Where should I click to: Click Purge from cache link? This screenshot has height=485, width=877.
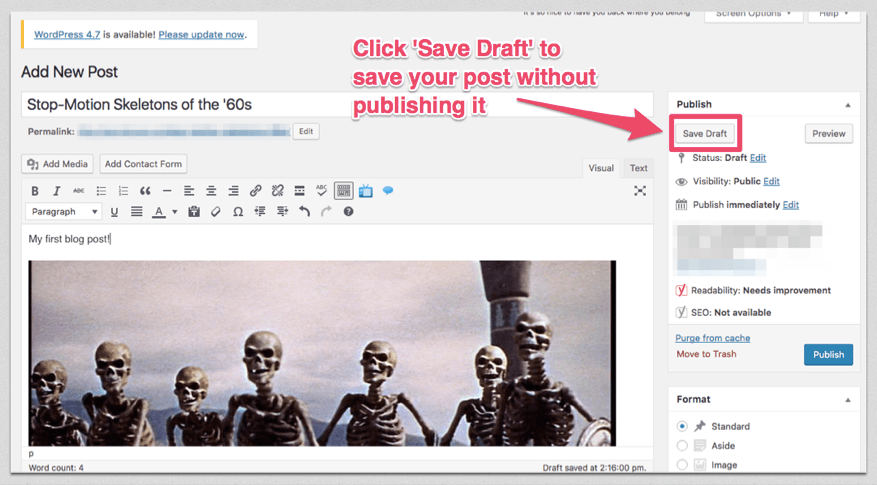(x=713, y=338)
